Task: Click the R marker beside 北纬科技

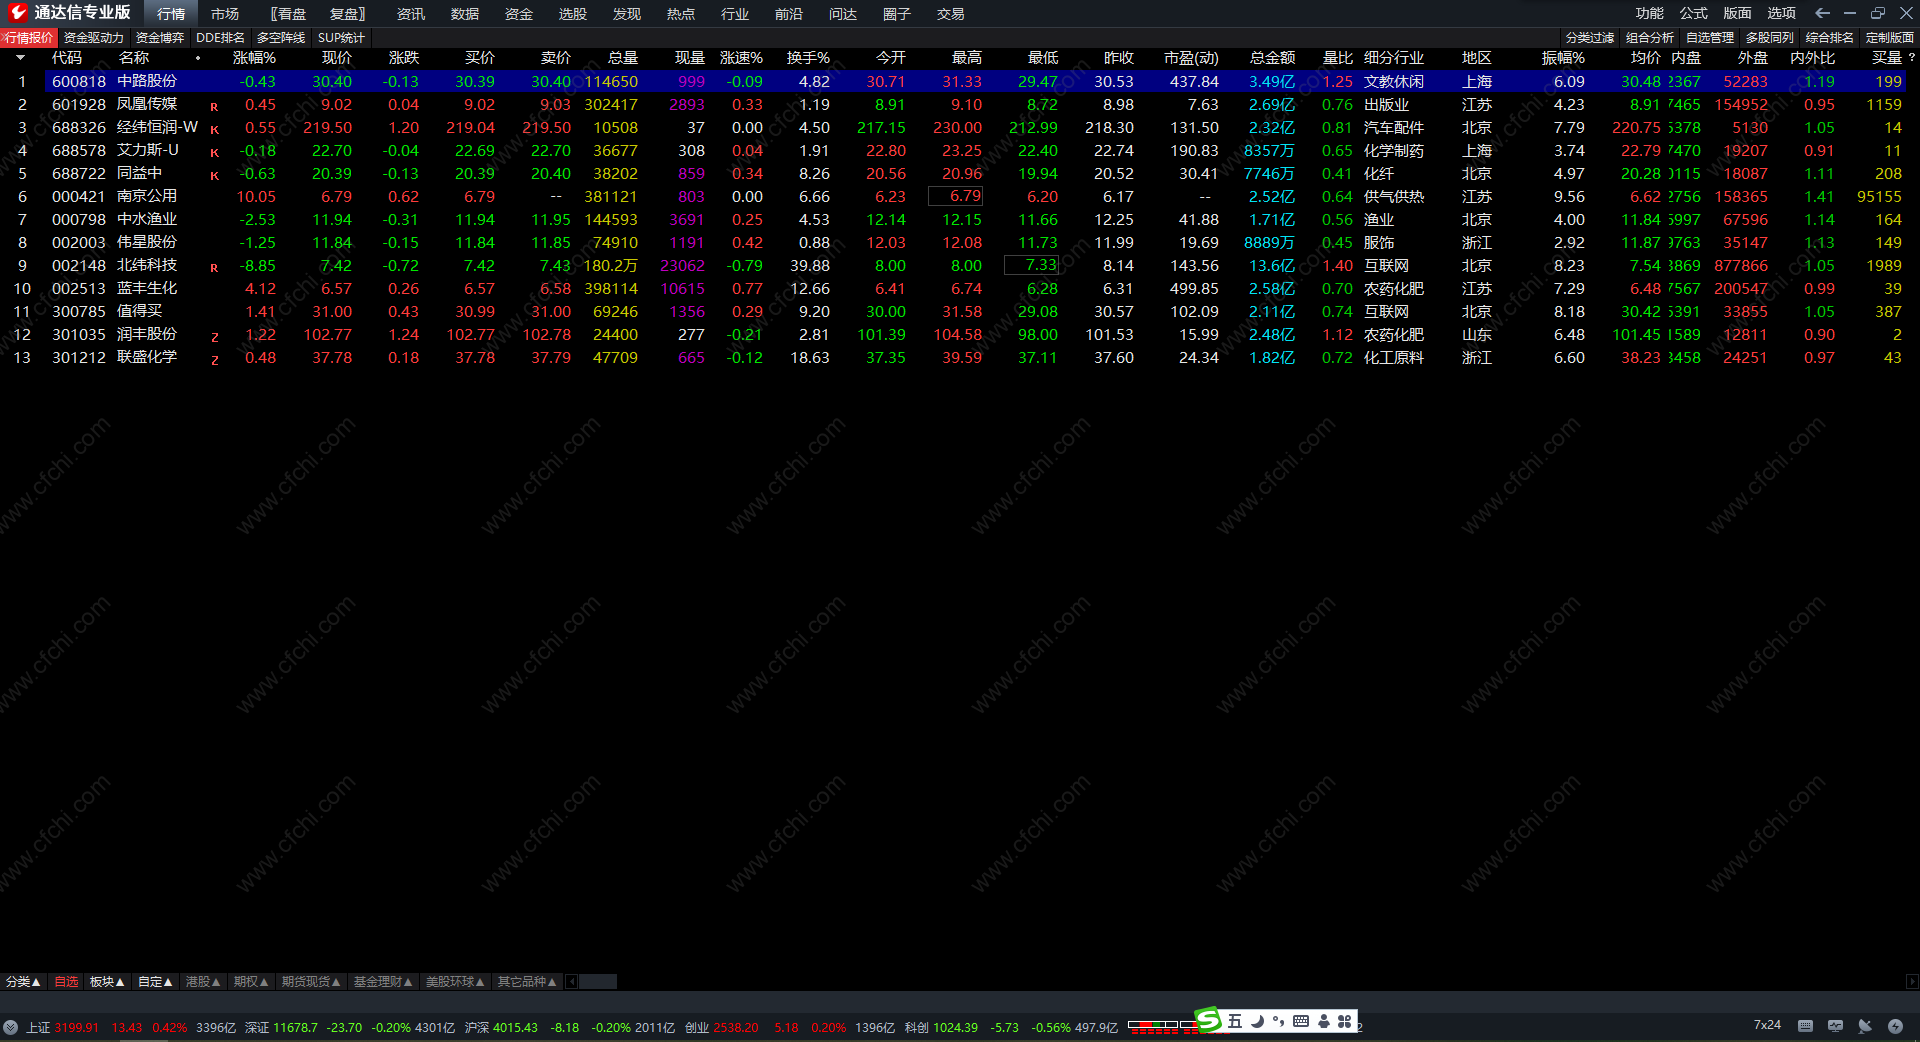Action: [x=214, y=268]
